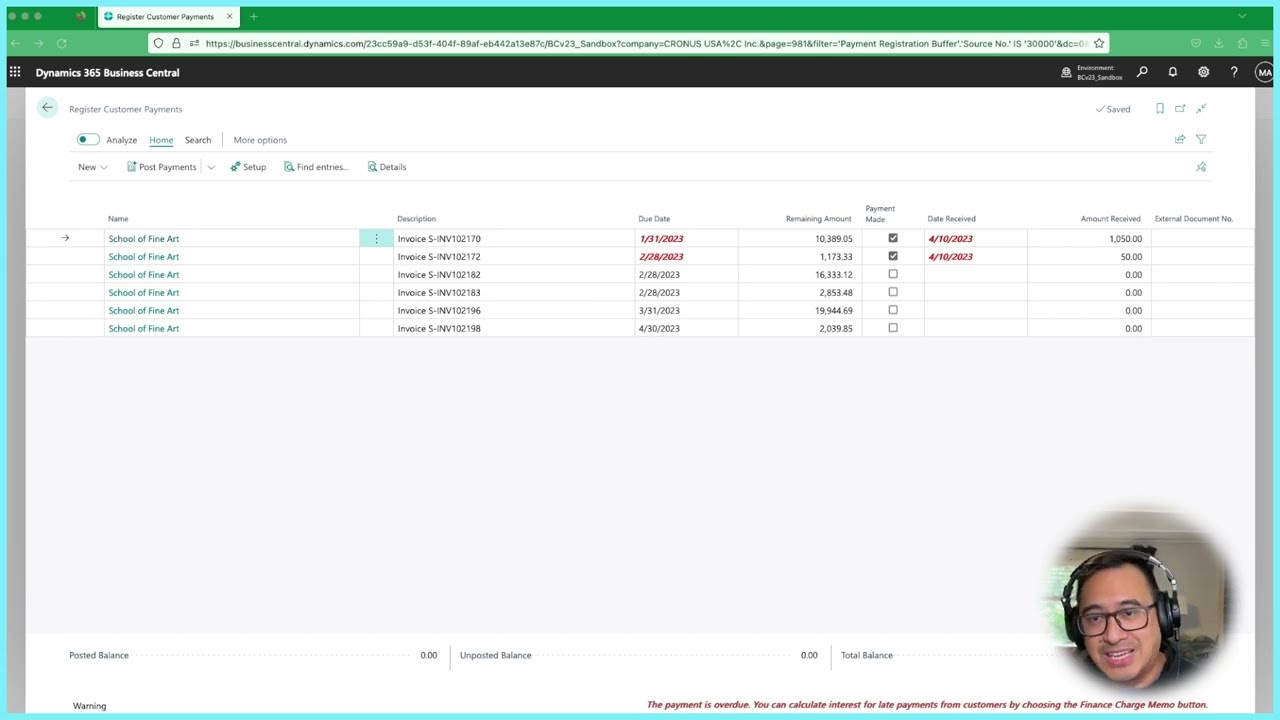
Task: Click the browser reload icon
Action: [x=61, y=43]
